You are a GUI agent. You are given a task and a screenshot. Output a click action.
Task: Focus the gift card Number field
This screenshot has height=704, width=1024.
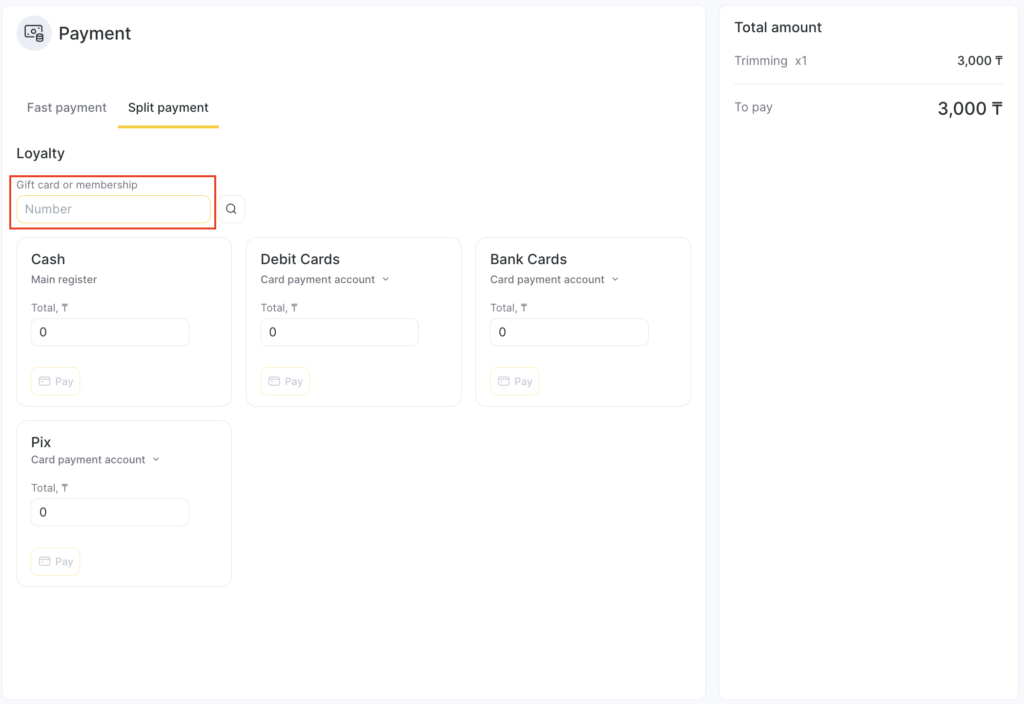[x=113, y=209]
